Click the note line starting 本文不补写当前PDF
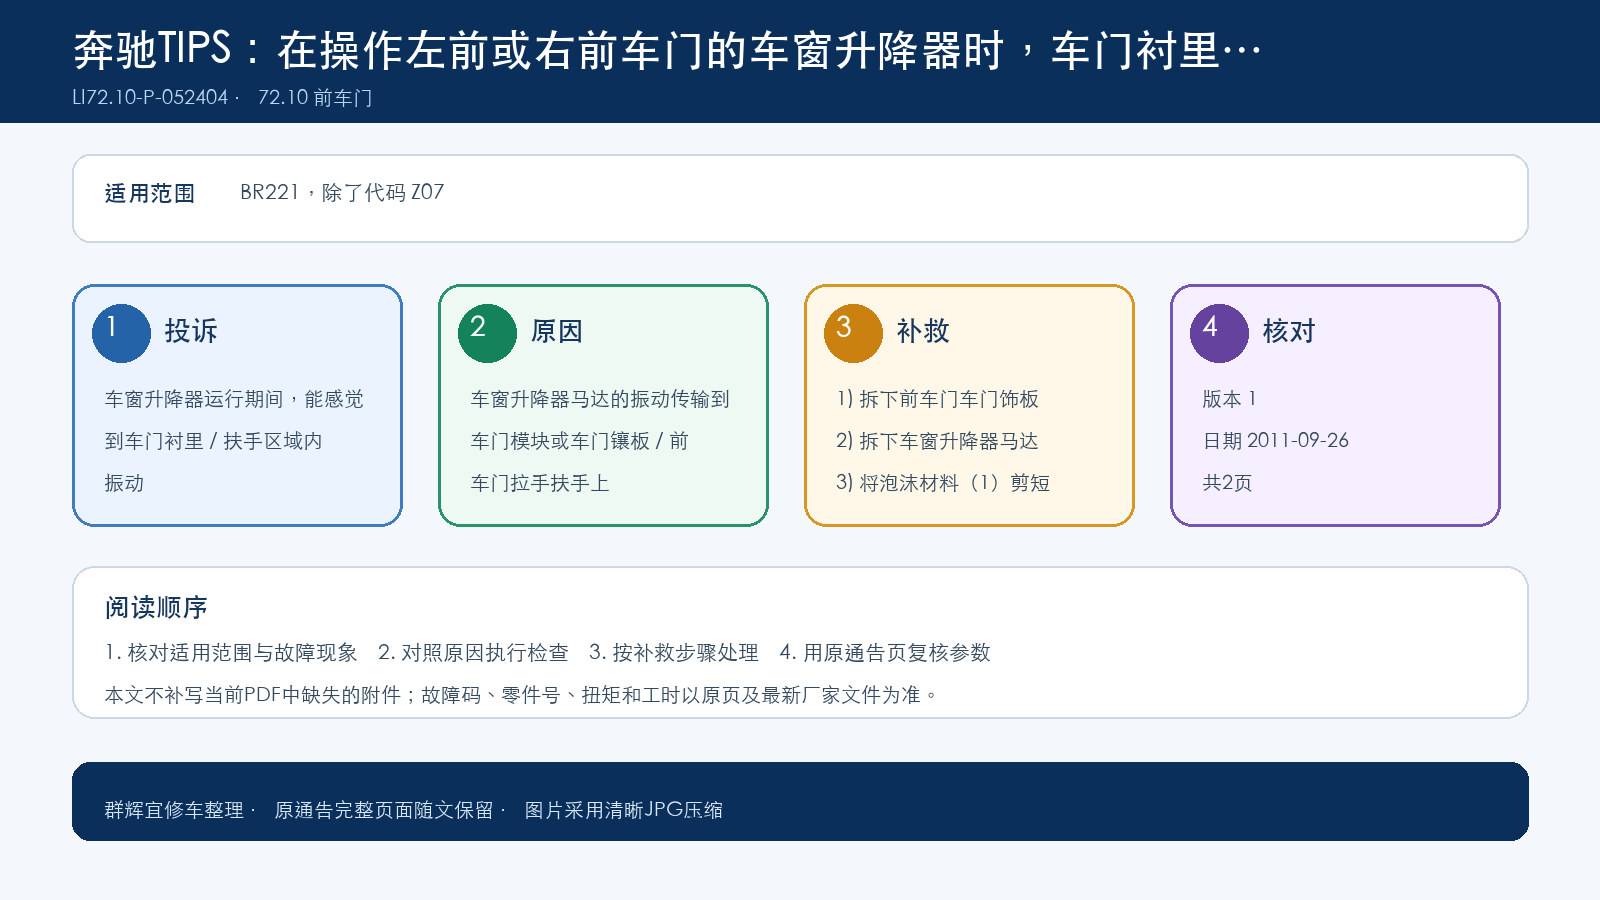Viewport: 1600px width, 900px height. tap(521, 695)
